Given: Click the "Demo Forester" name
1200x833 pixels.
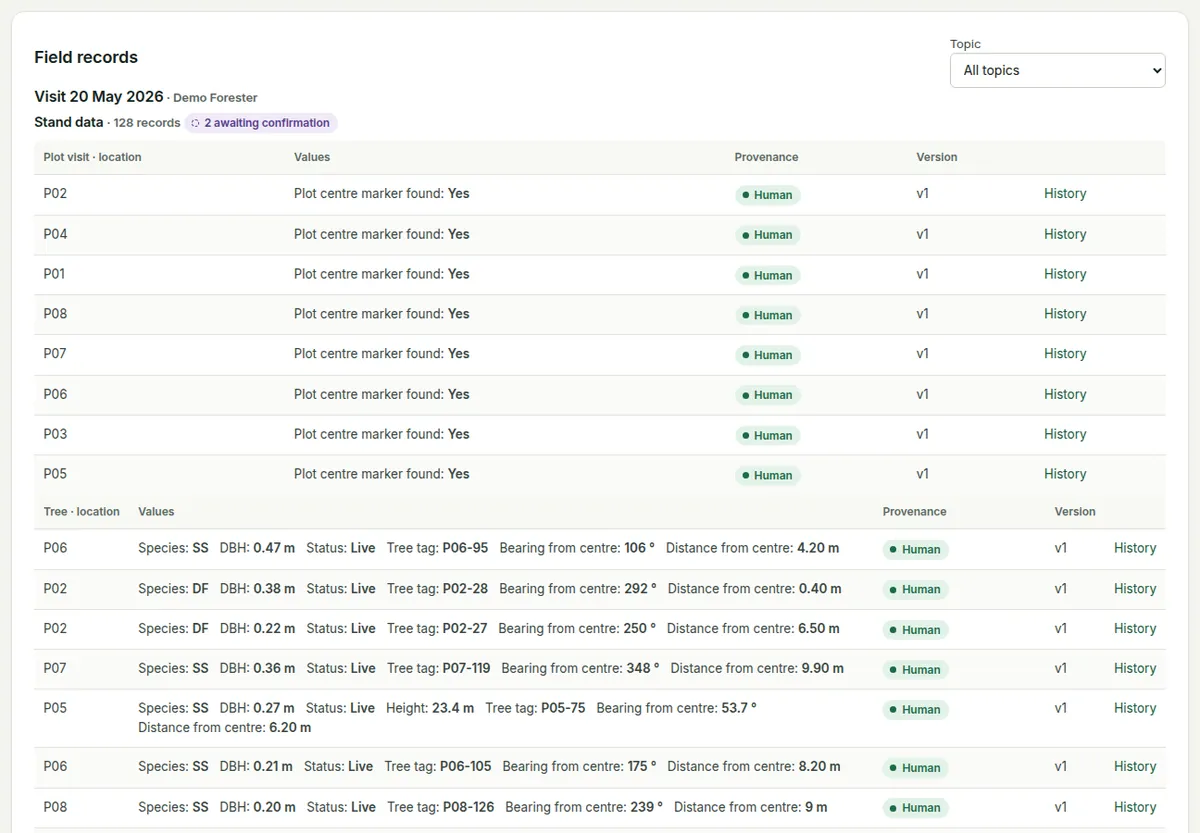Looking at the screenshot, I should click(x=215, y=98).
